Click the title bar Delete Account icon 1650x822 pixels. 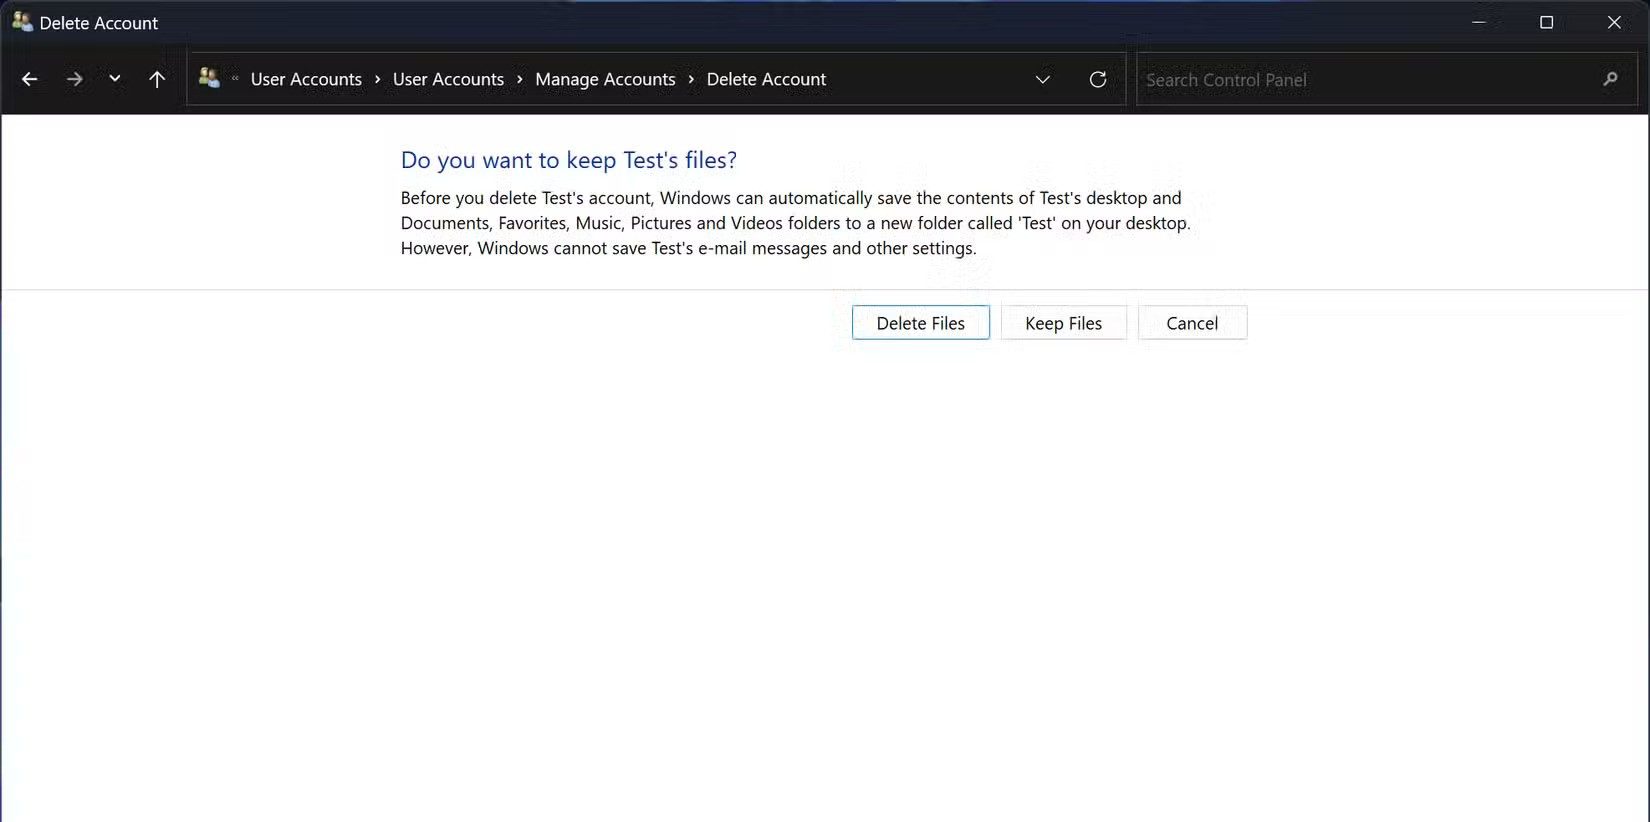point(22,22)
